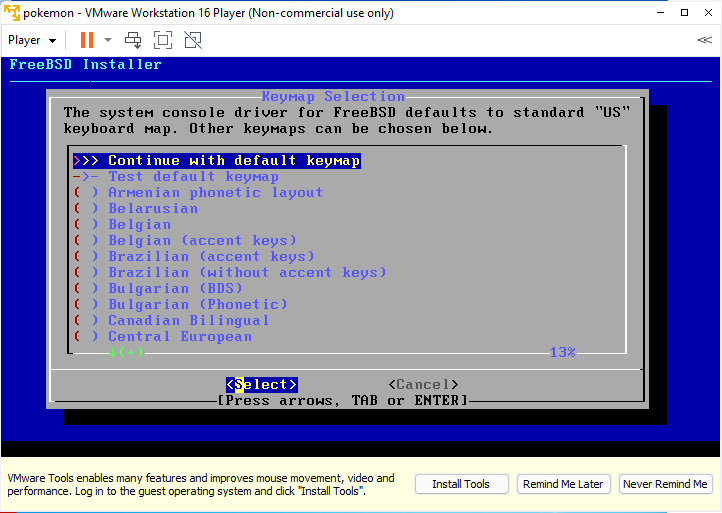
Task: Minimize the VMware Player window
Action: (x=660, y=12)
